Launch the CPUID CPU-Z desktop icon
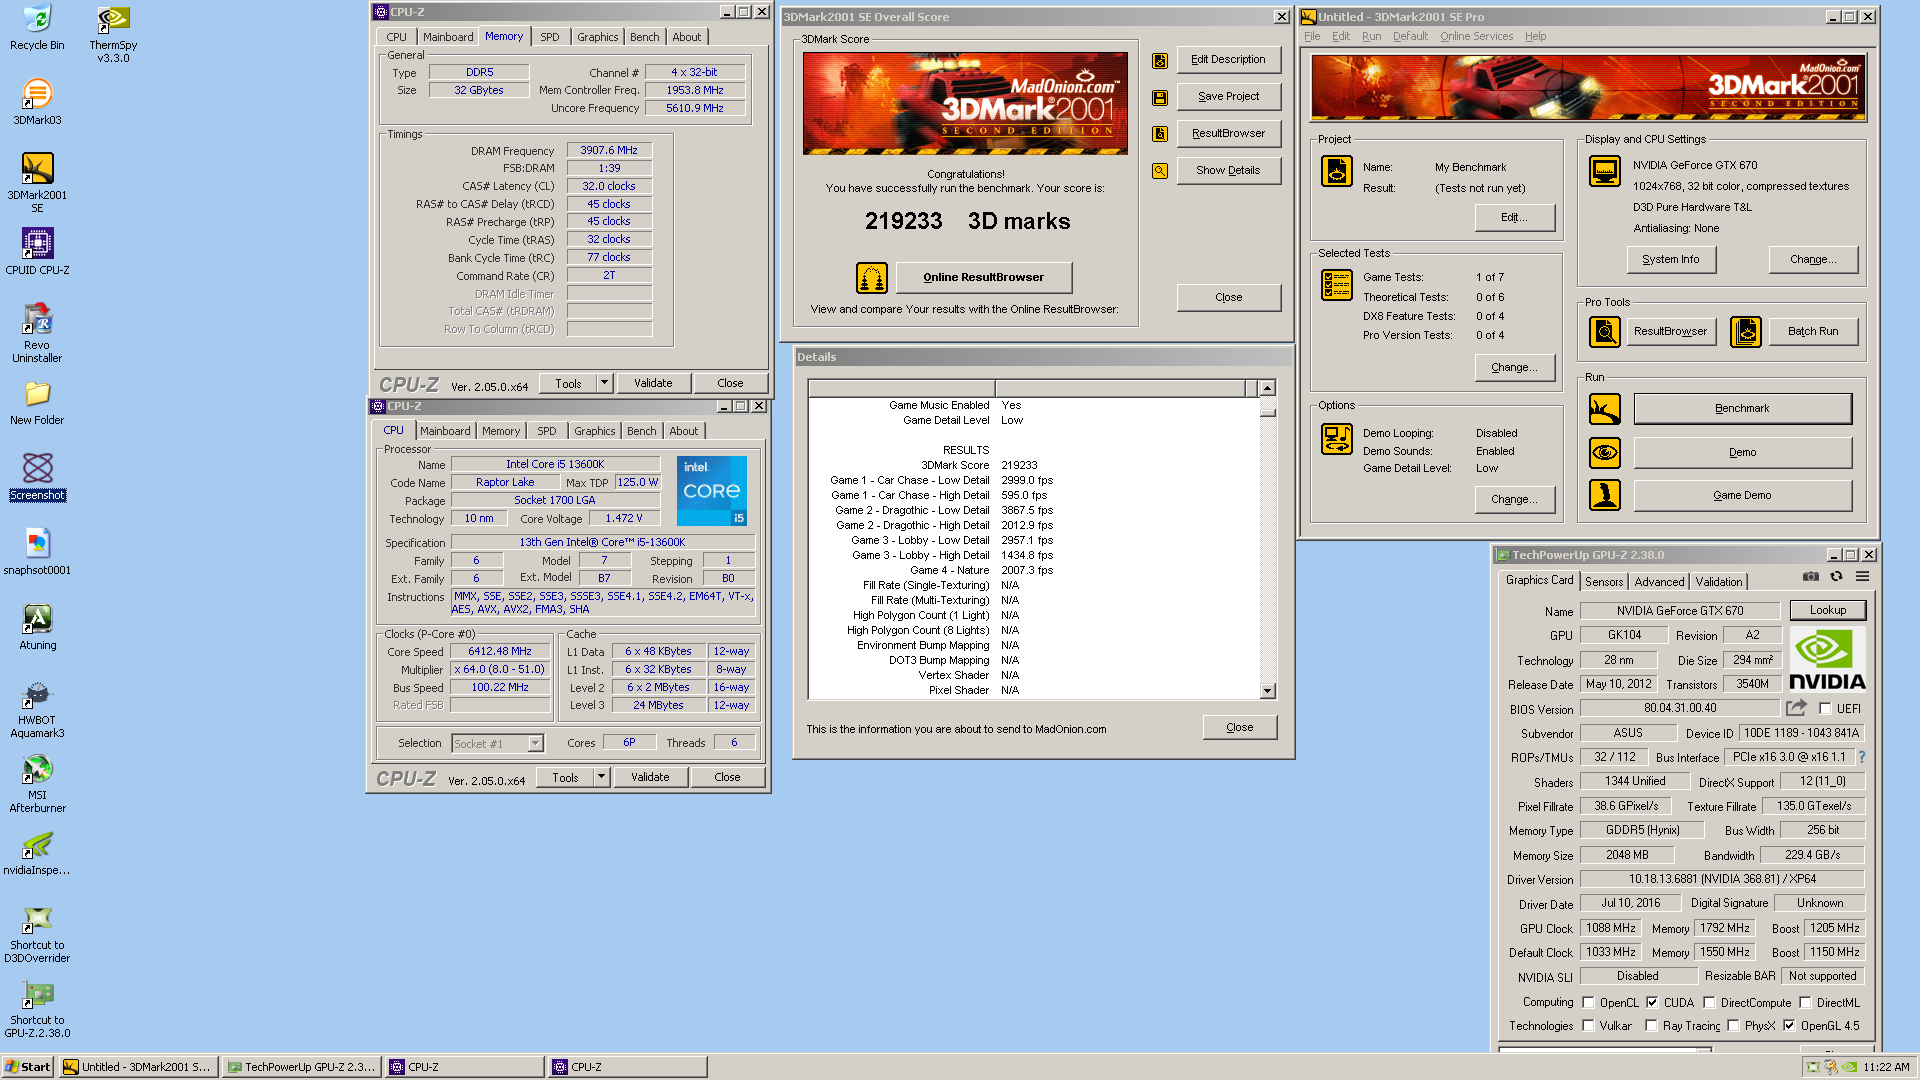1920x1080 pixels. (37, 252)
